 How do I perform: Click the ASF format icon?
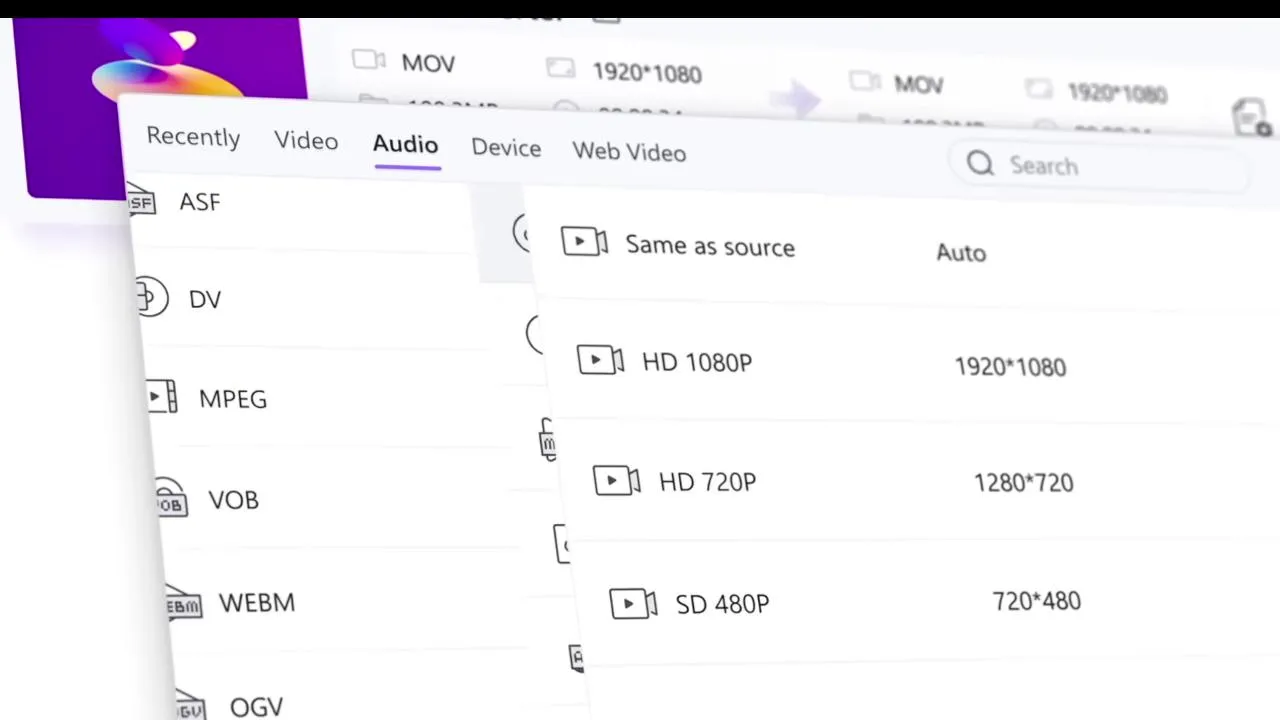(x=142, y=203)
